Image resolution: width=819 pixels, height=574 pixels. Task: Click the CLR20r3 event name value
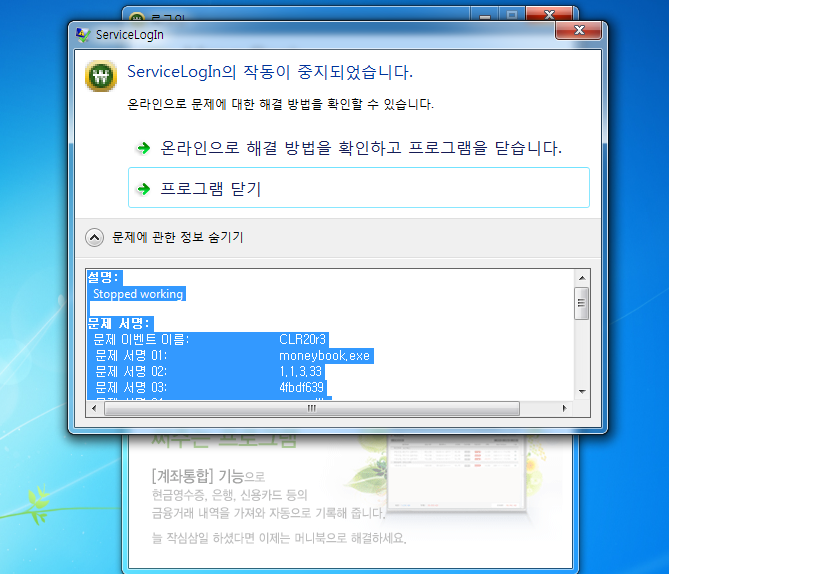302,339
